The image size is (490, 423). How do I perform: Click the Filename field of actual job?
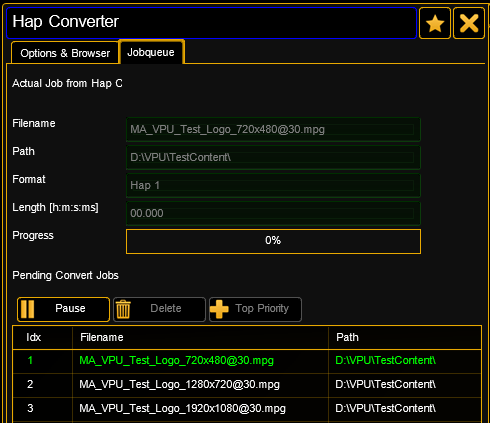click(x=273, y=129)
